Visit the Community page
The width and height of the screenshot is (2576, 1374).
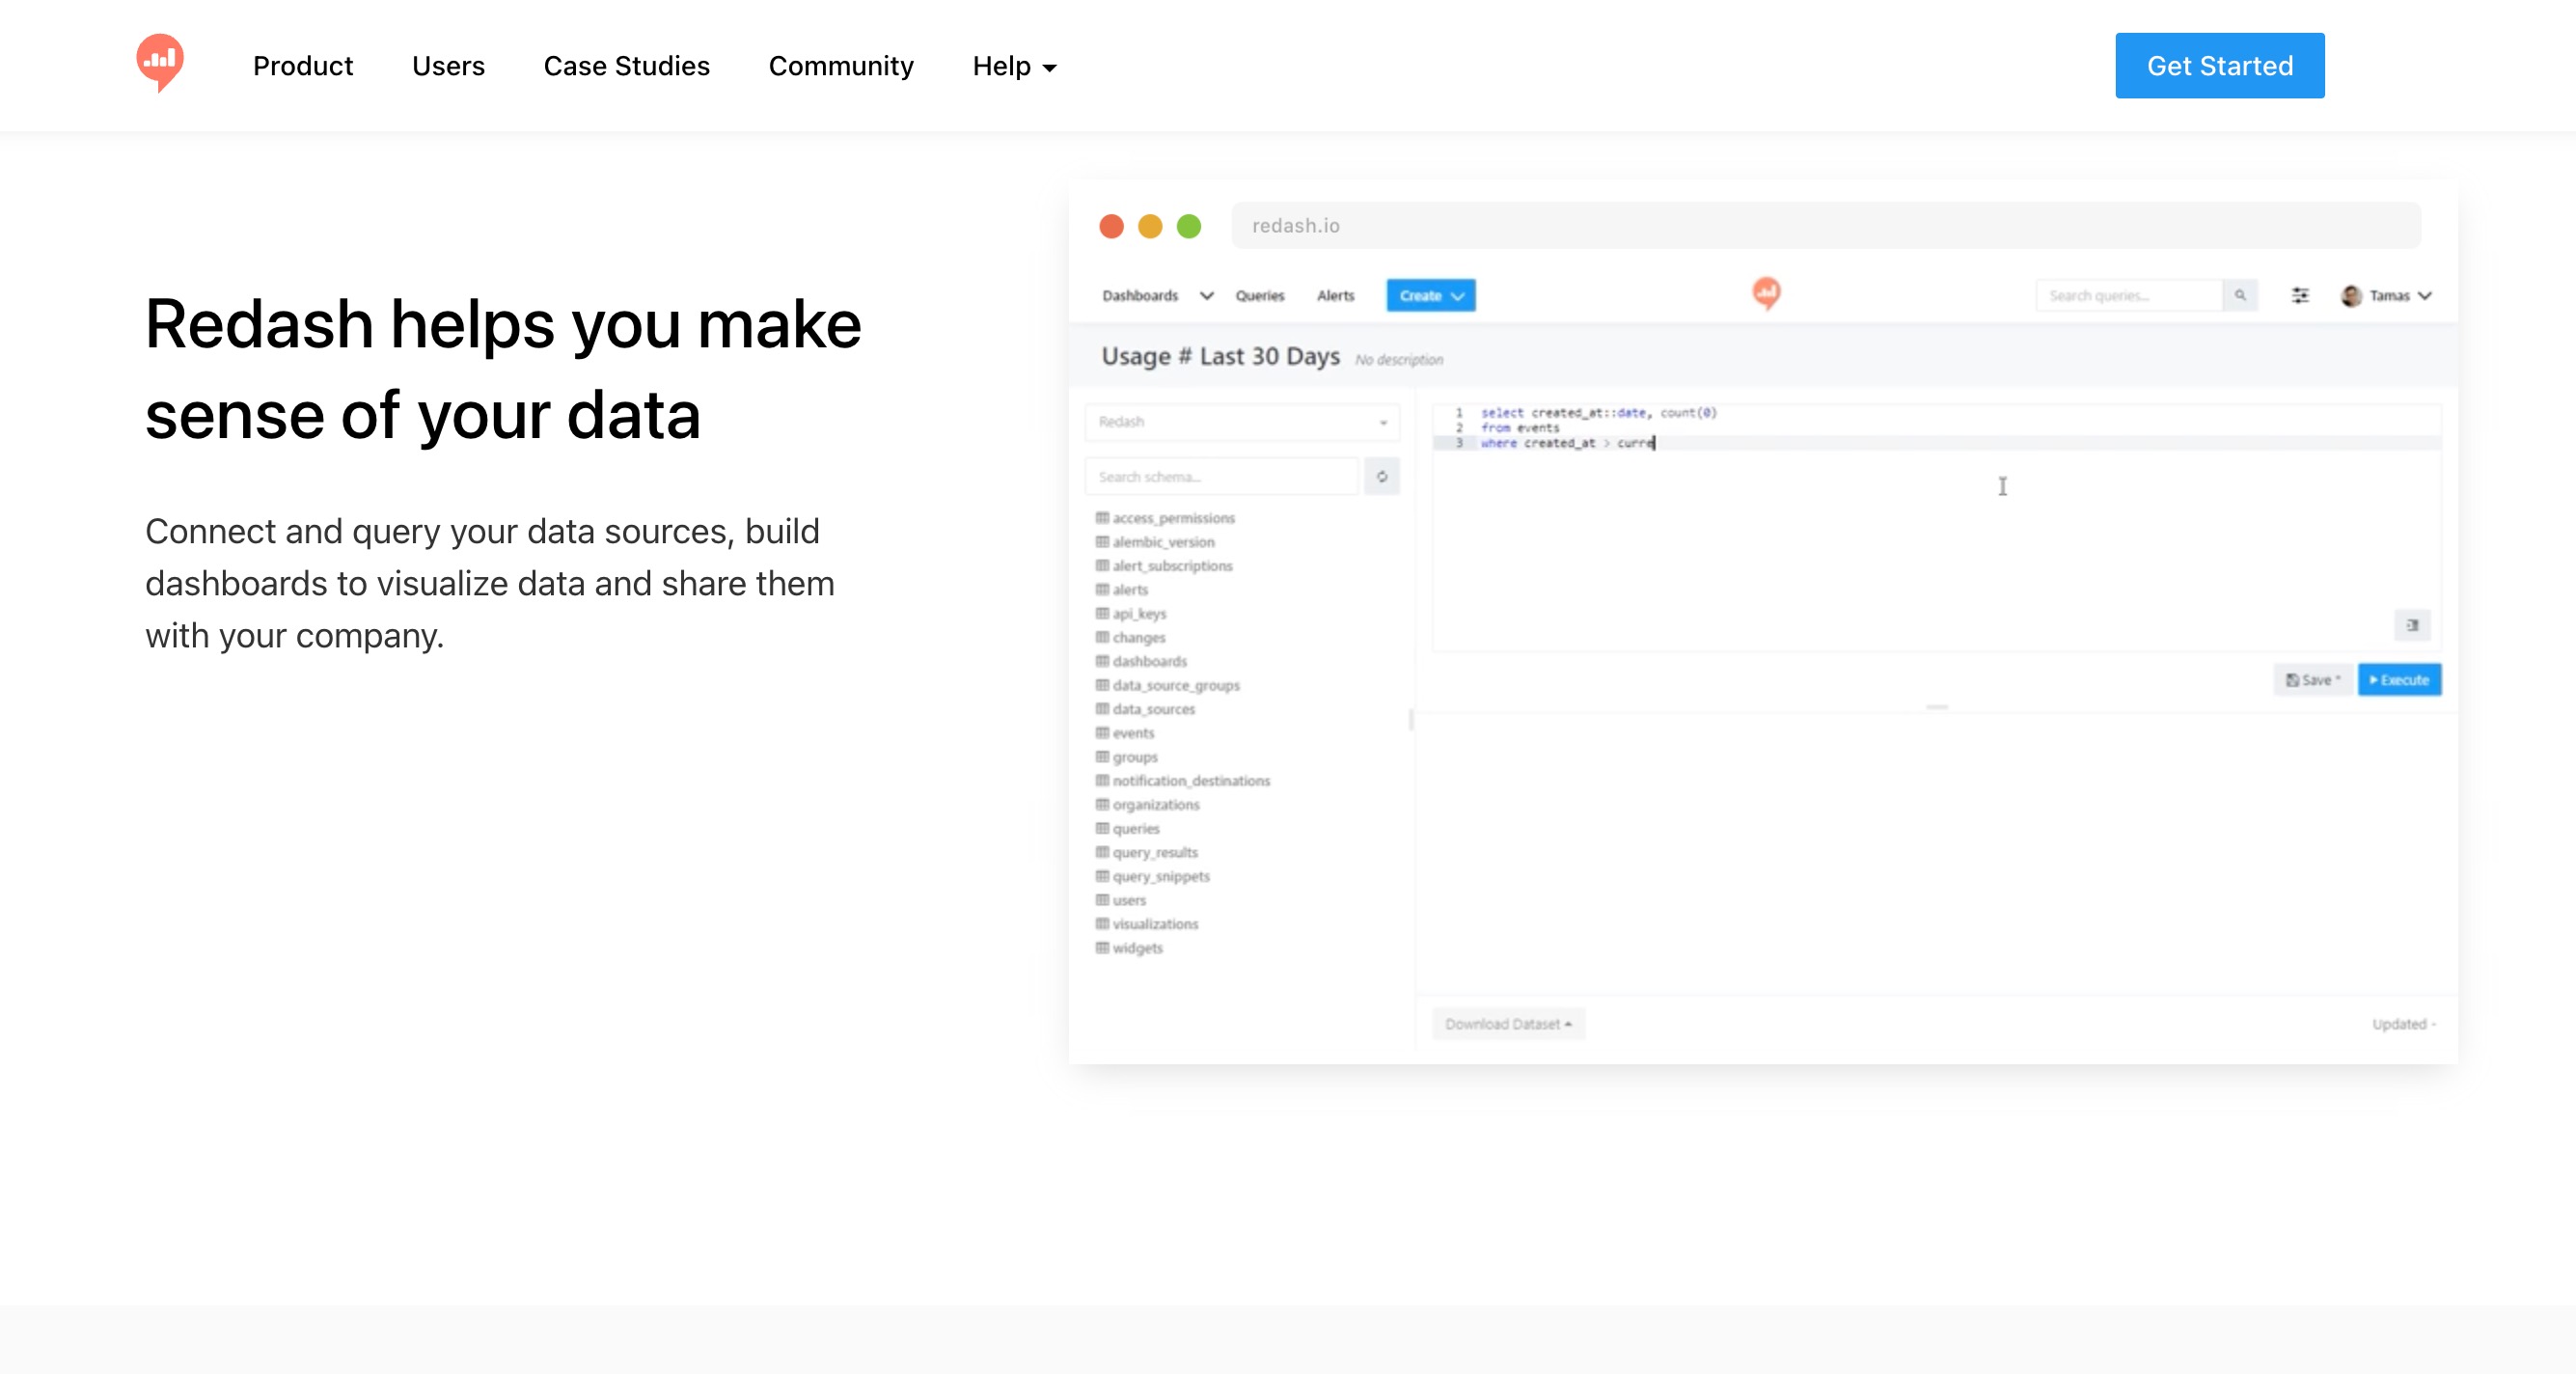(x=840, y=66)
